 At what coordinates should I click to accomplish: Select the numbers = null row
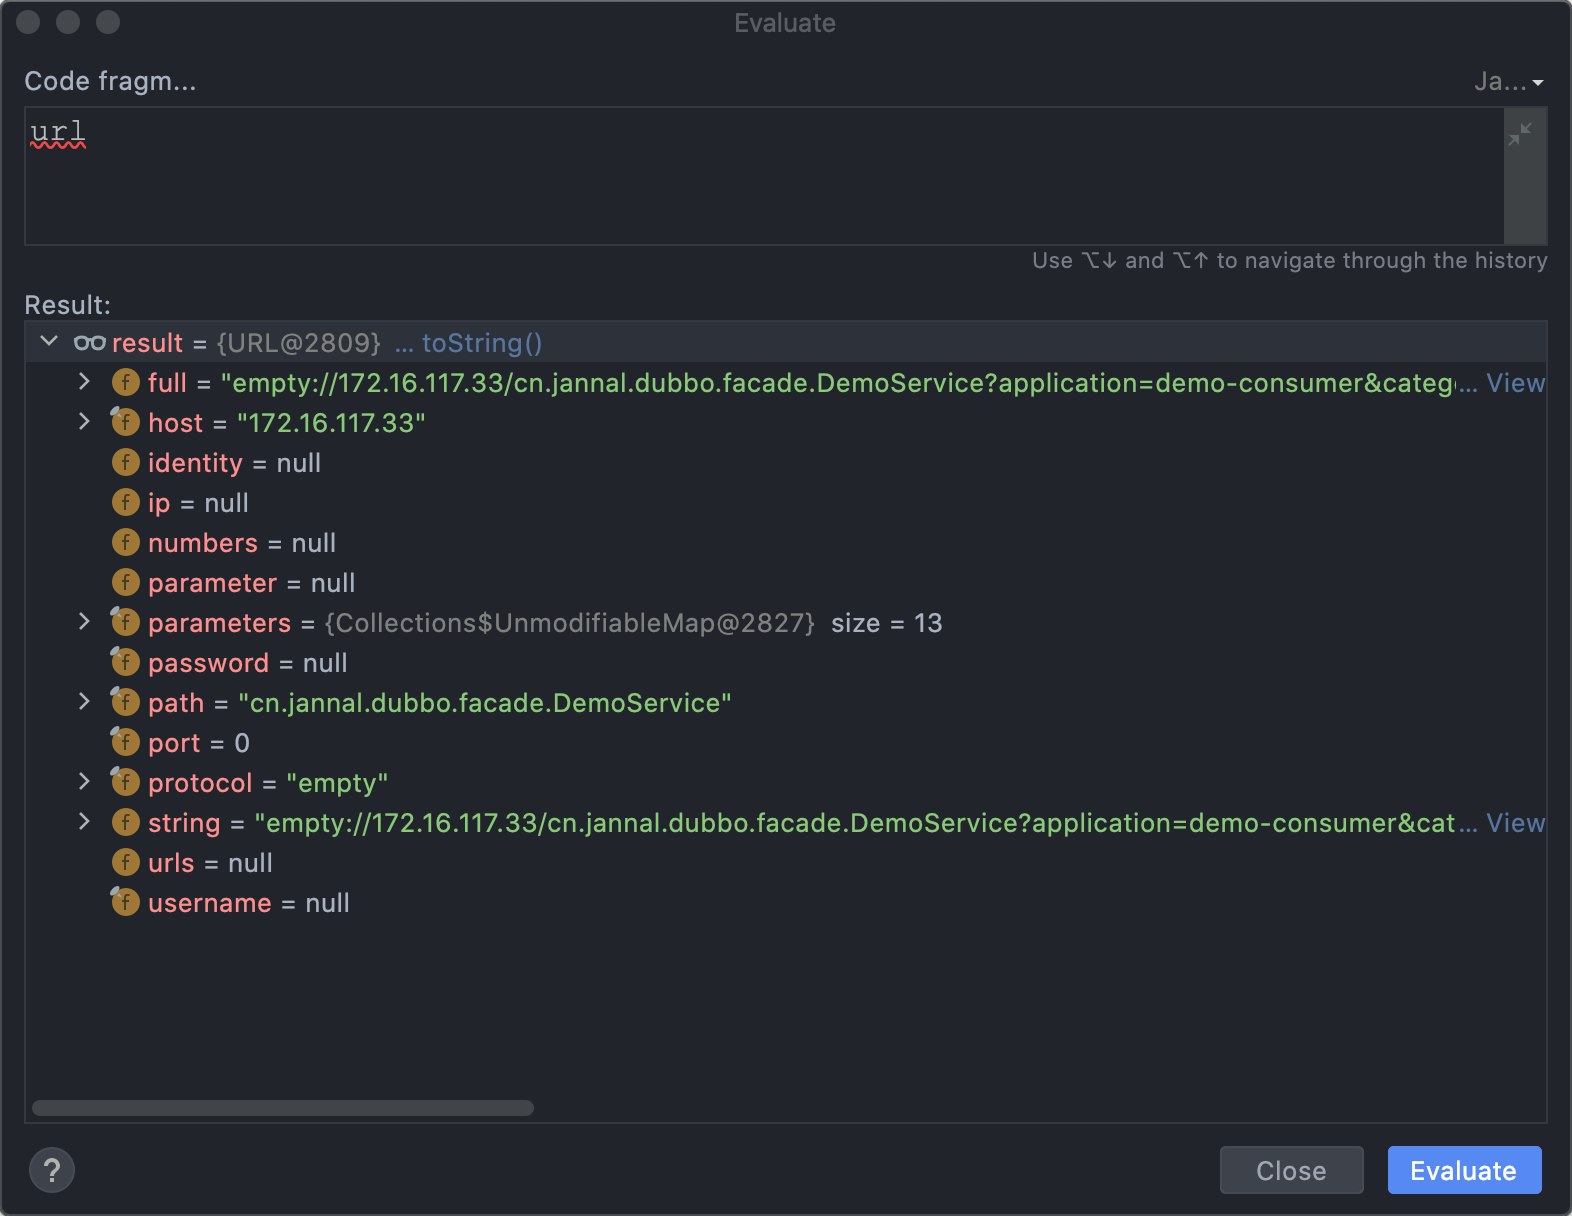786,543
